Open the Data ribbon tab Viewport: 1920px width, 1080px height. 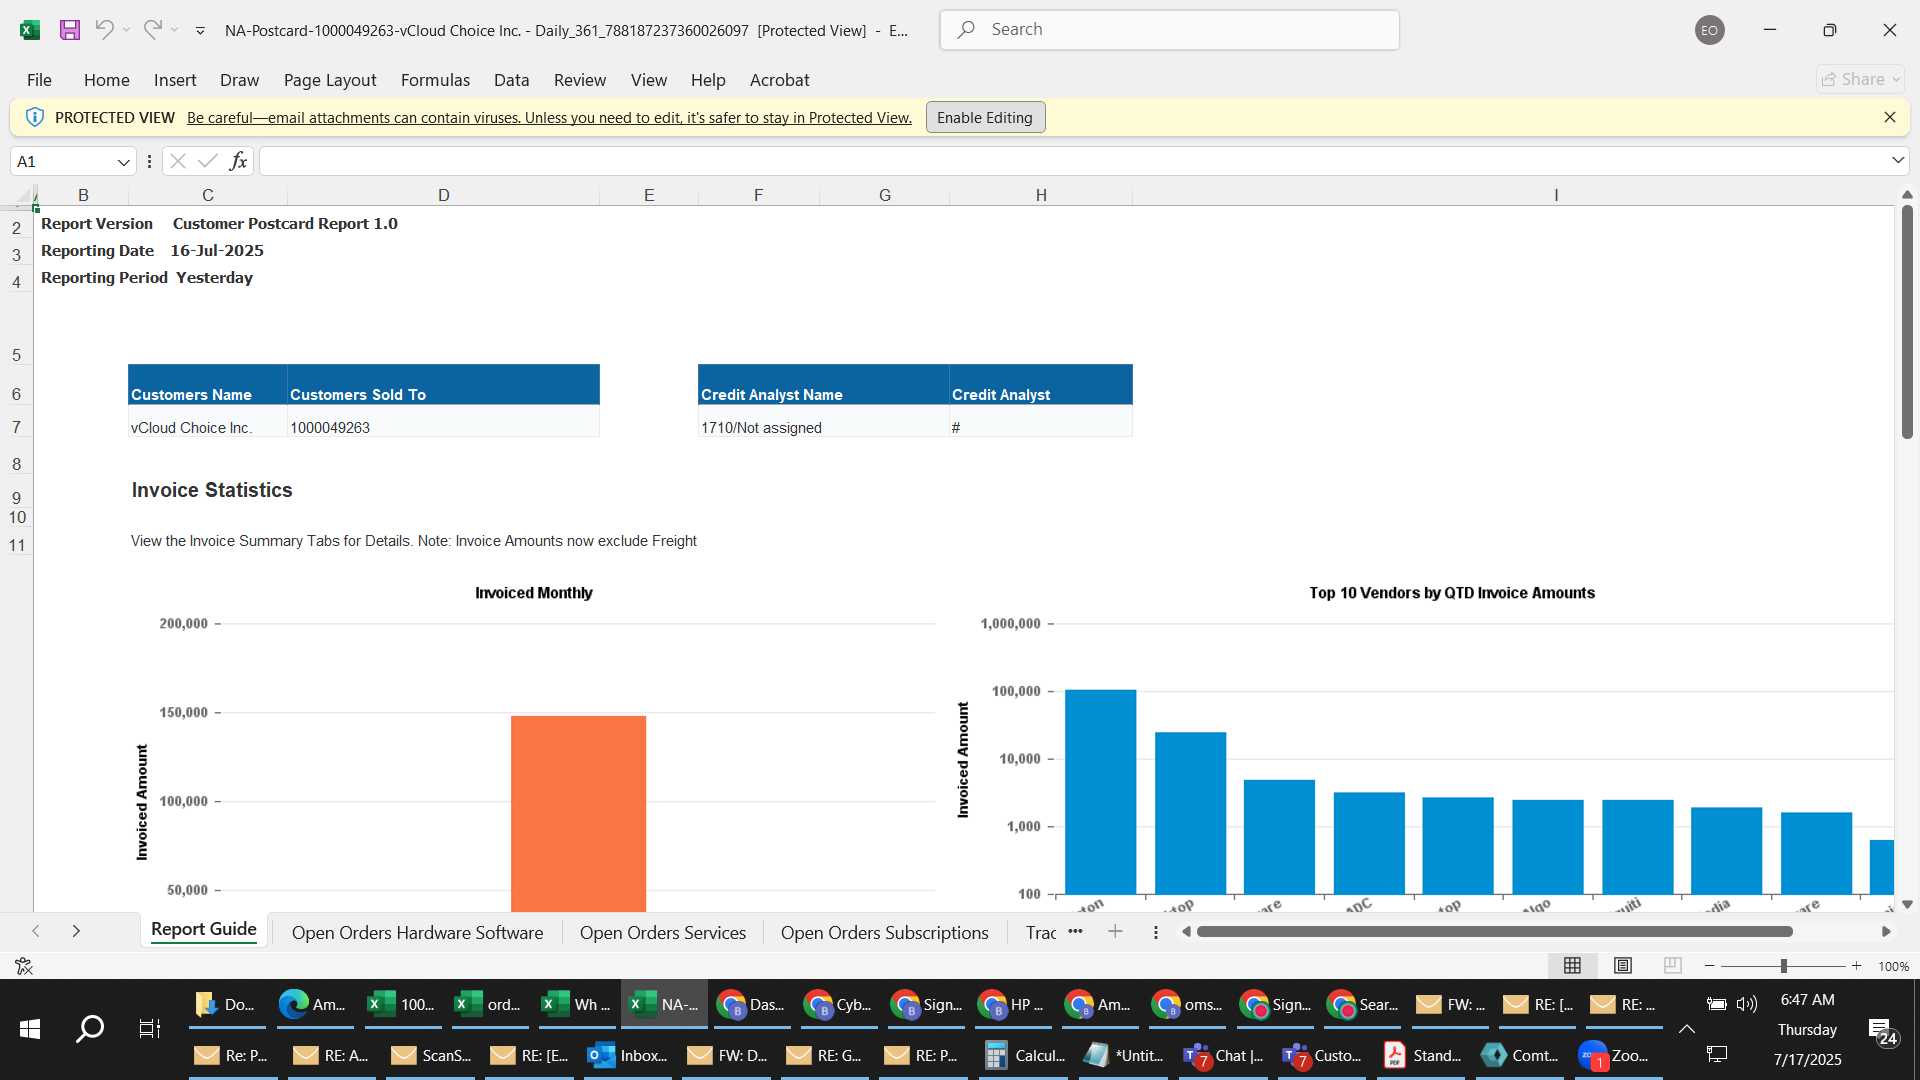tap(511, 80)
